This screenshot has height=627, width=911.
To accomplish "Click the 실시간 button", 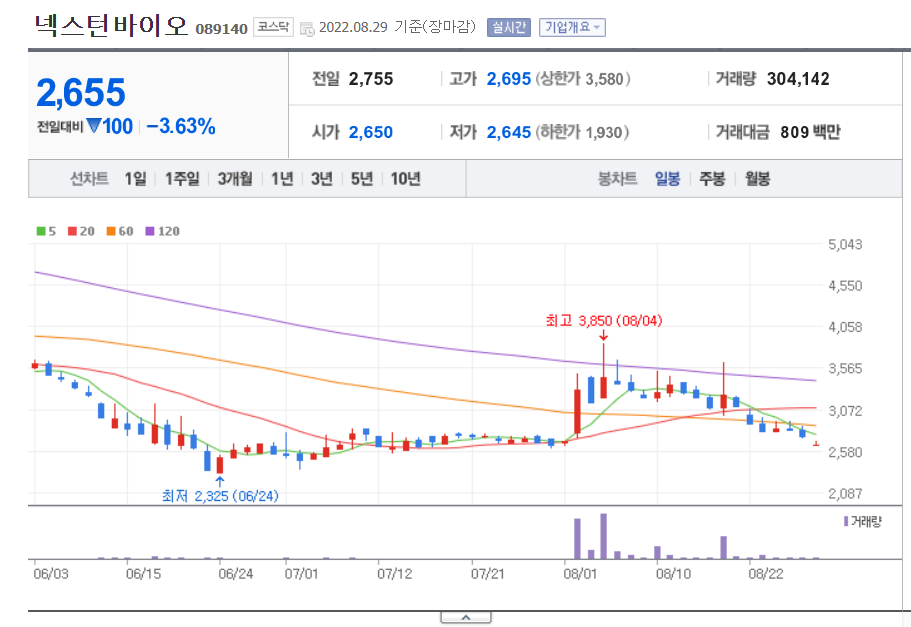I will (509, 27).
